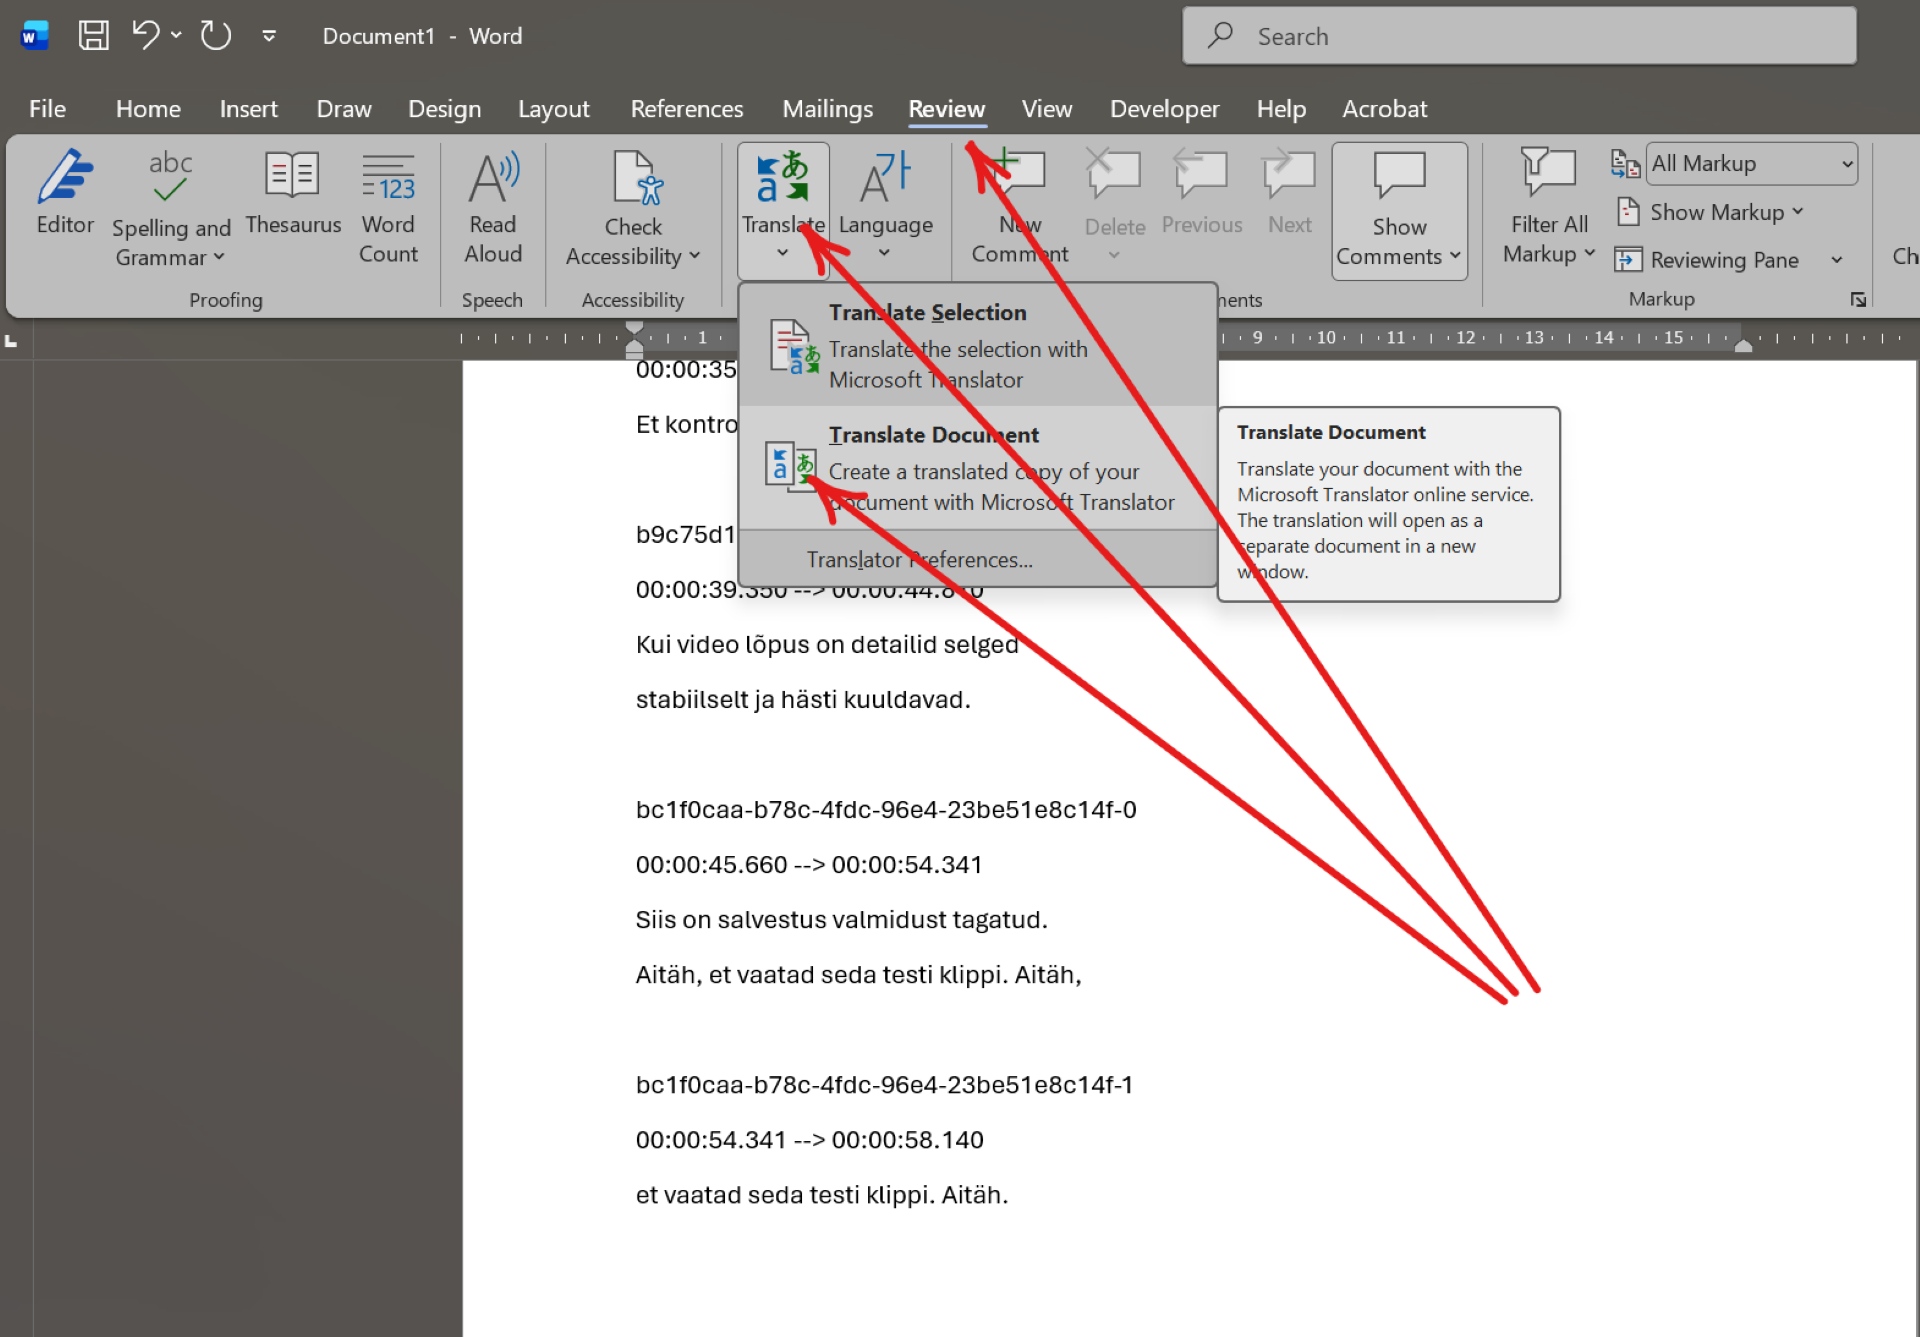Click into the Search box

pyautogui.click(x=1518, y=36)
